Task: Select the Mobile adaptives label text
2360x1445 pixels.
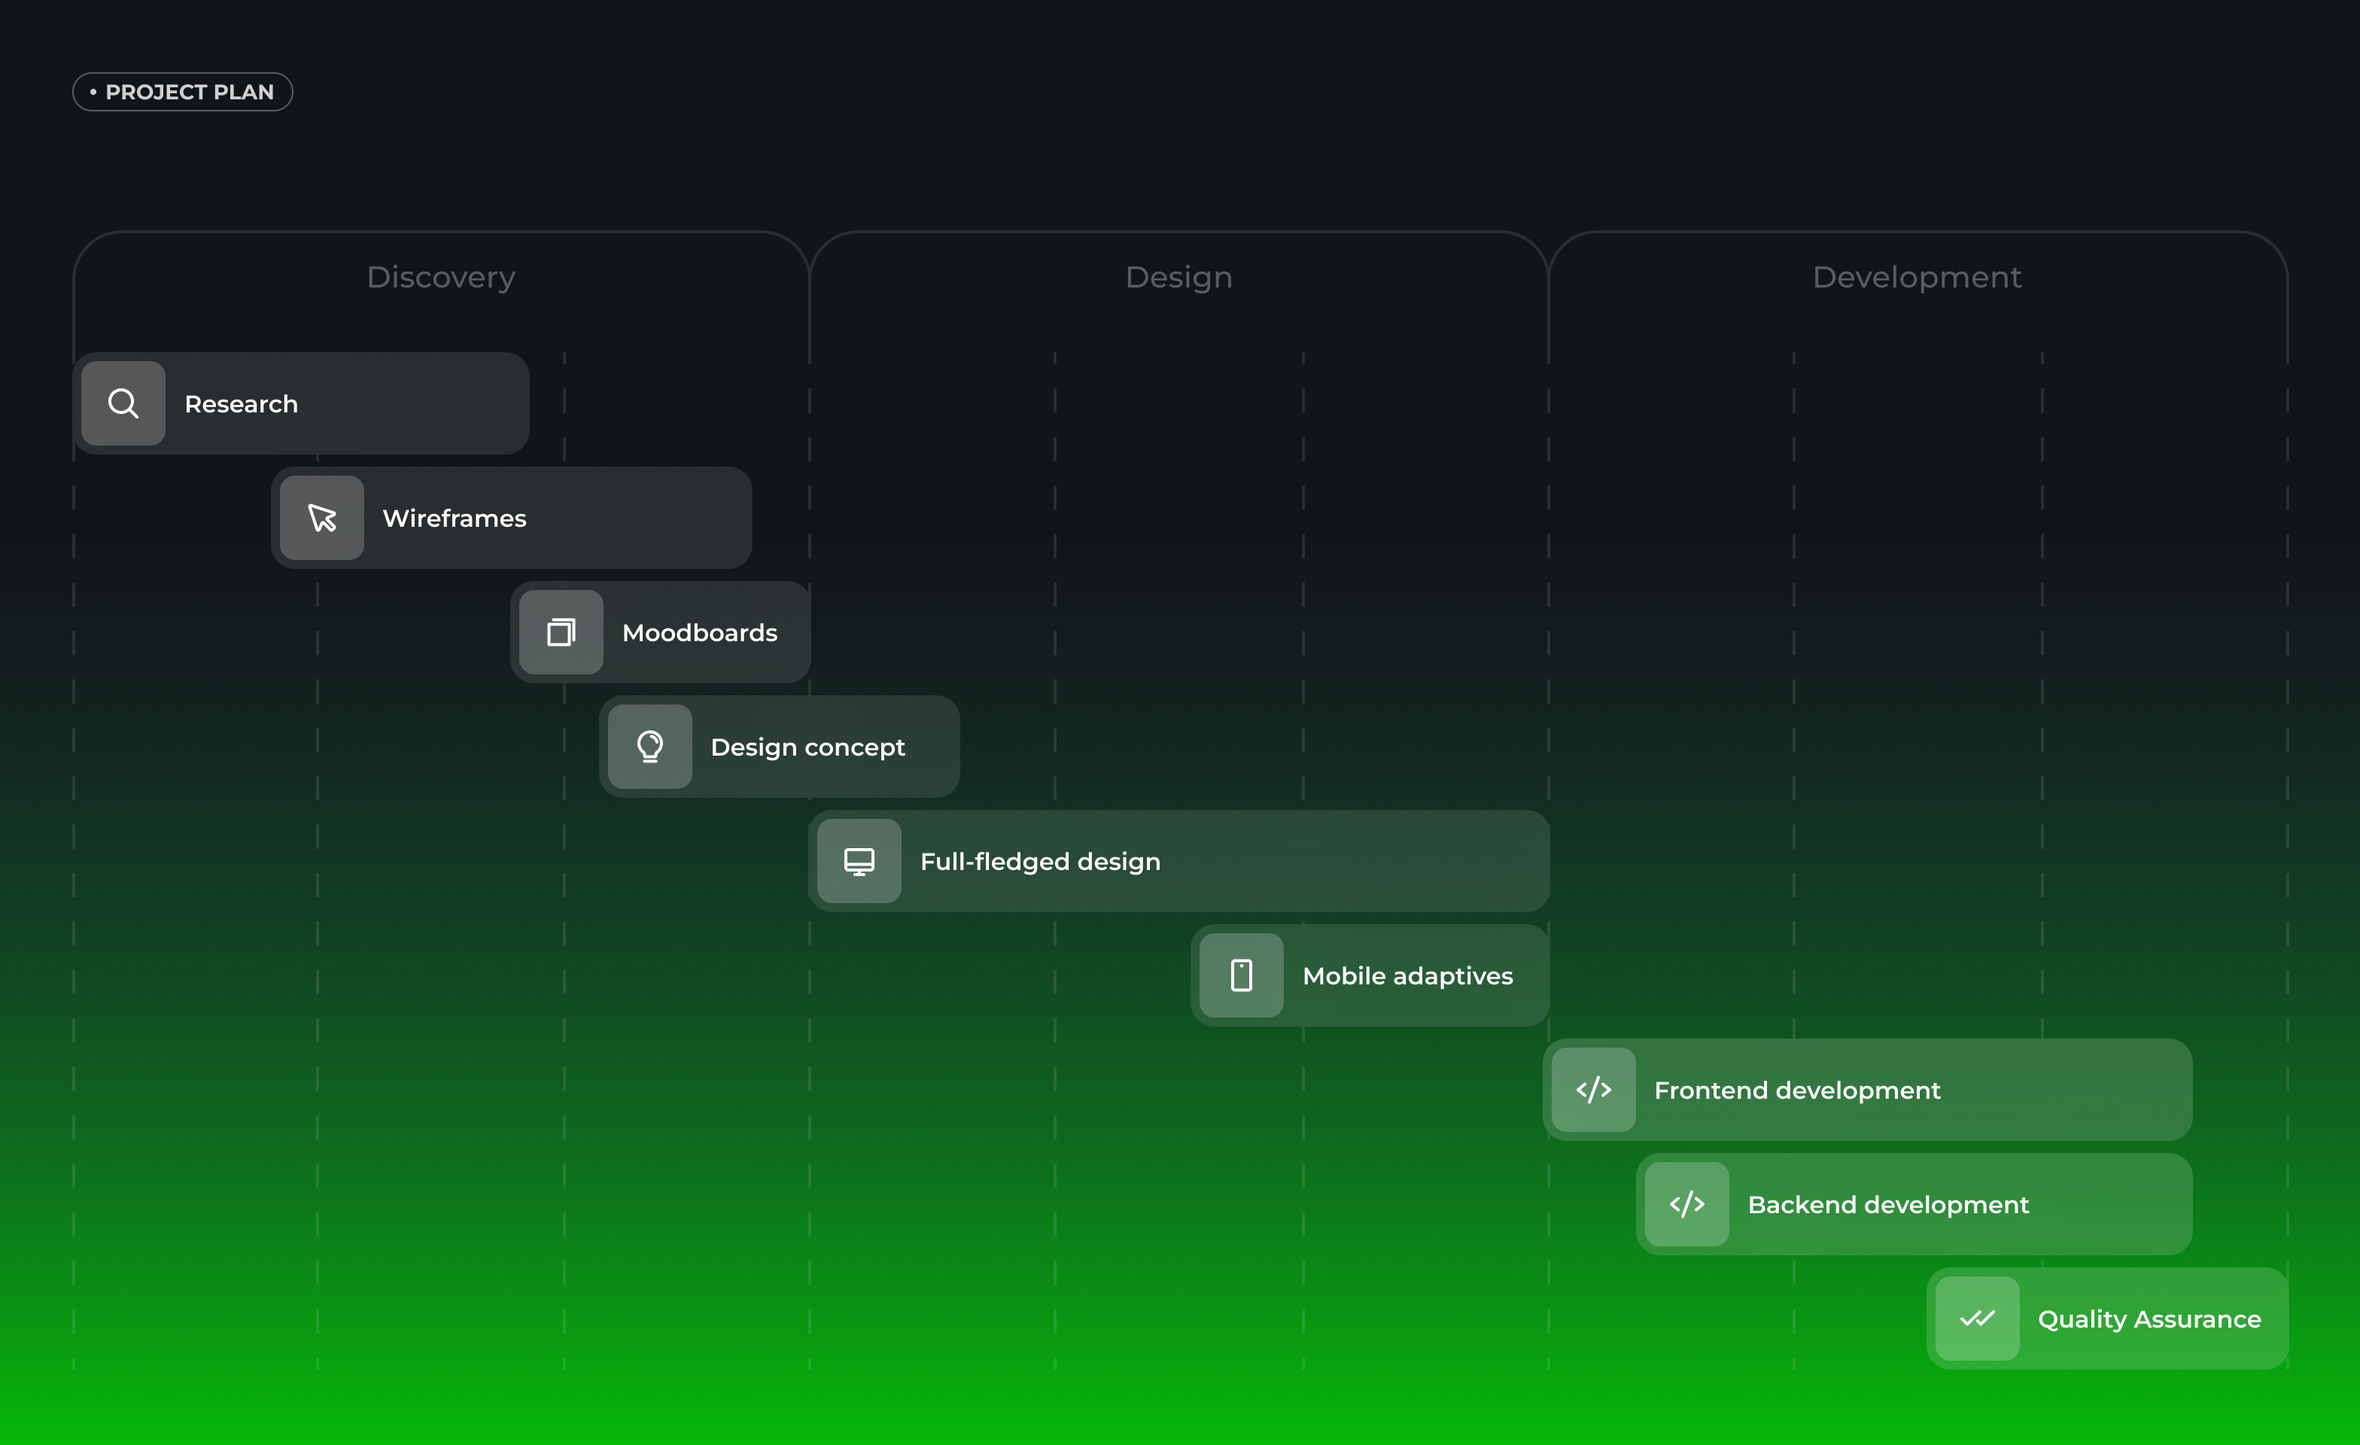Action: 1408,976
